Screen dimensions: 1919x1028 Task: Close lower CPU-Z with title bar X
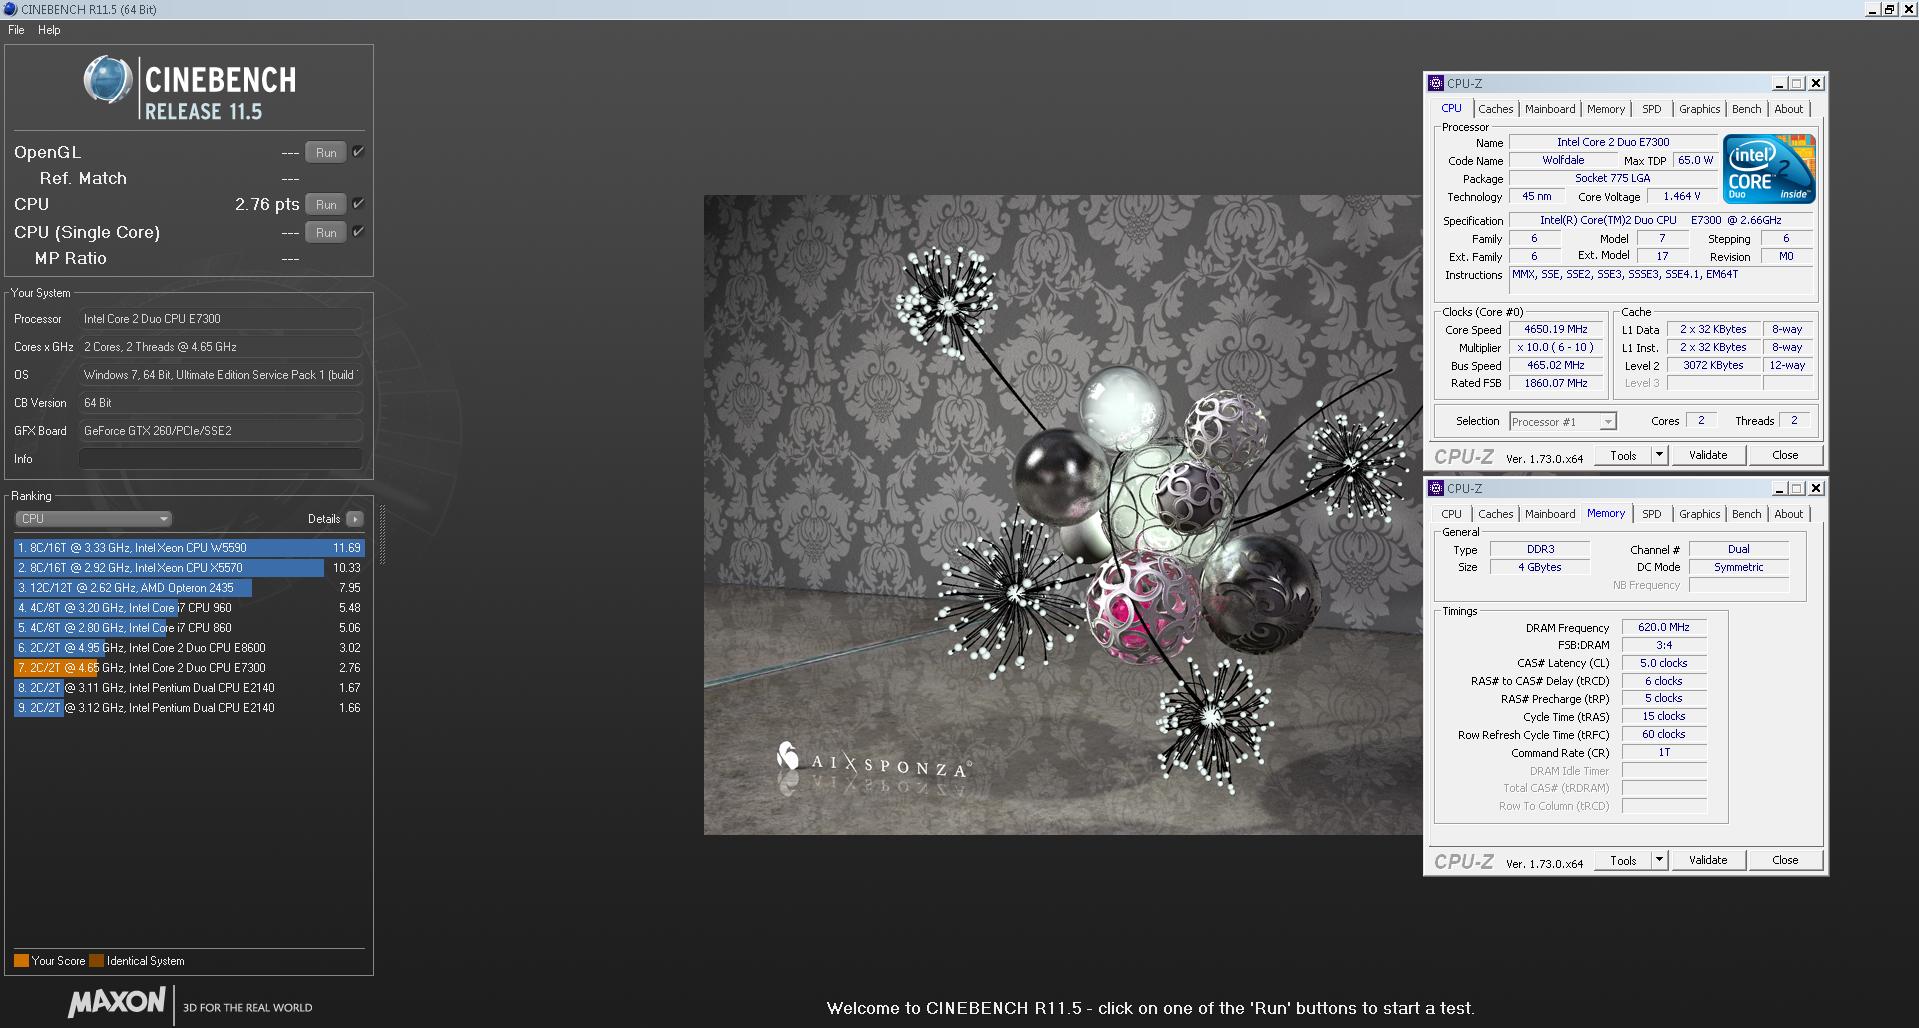1816,489
